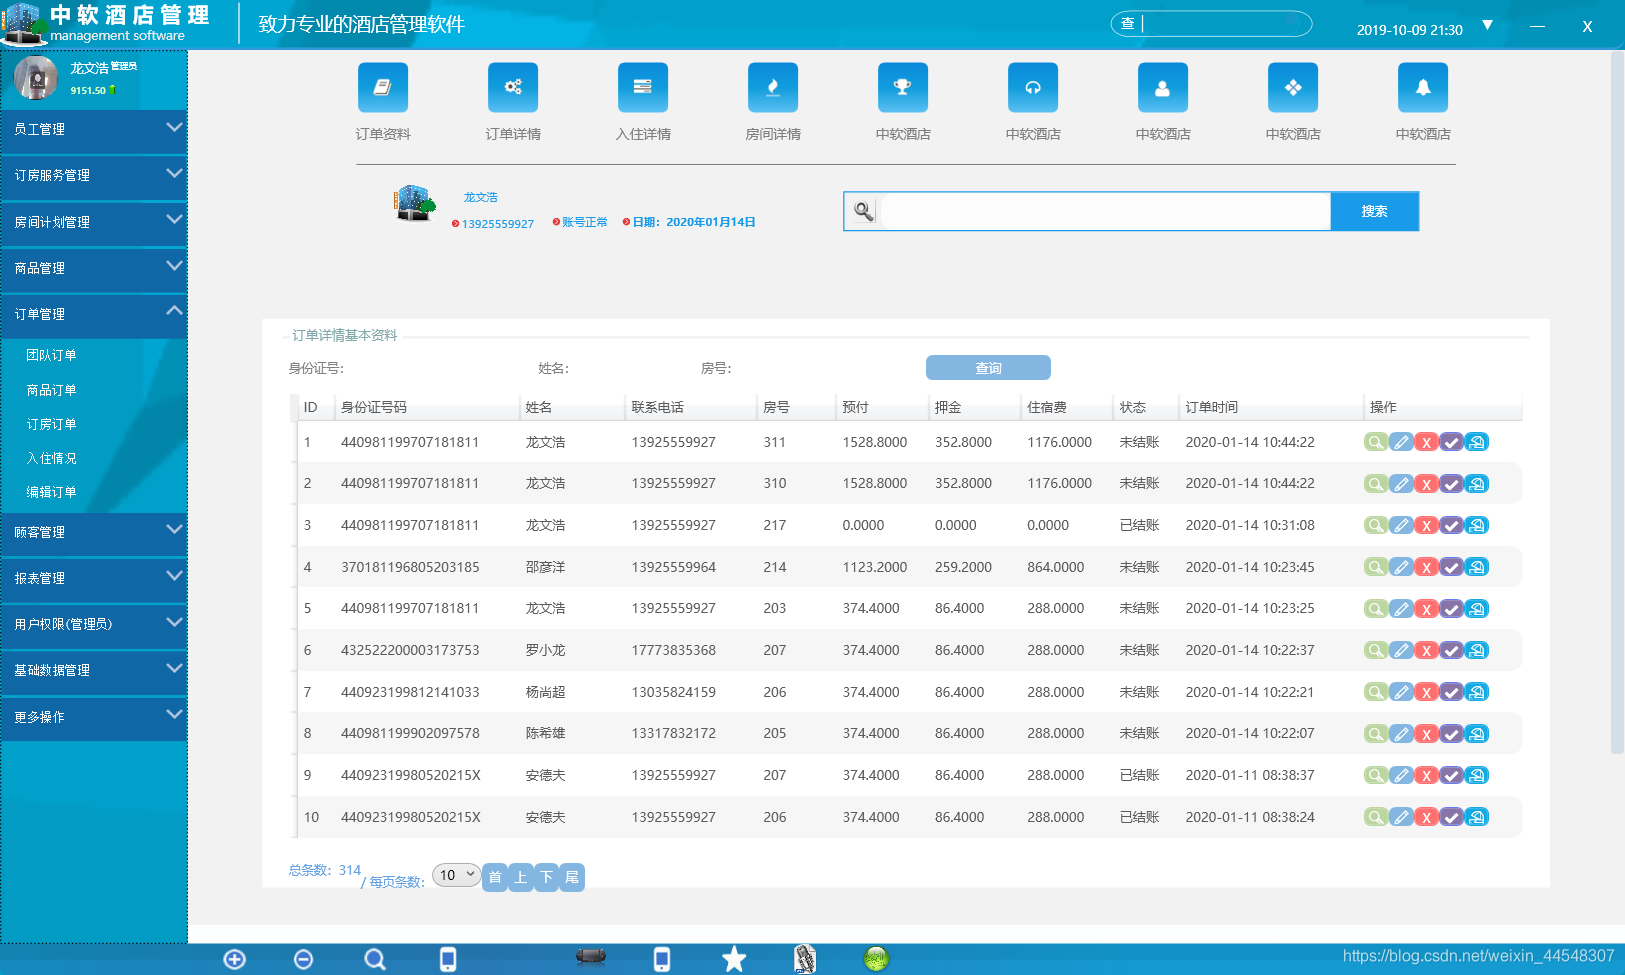The width and height of the screenshot is (1625, 975).
Task: Click the 搜索 button
Action: pos(1374,211)
